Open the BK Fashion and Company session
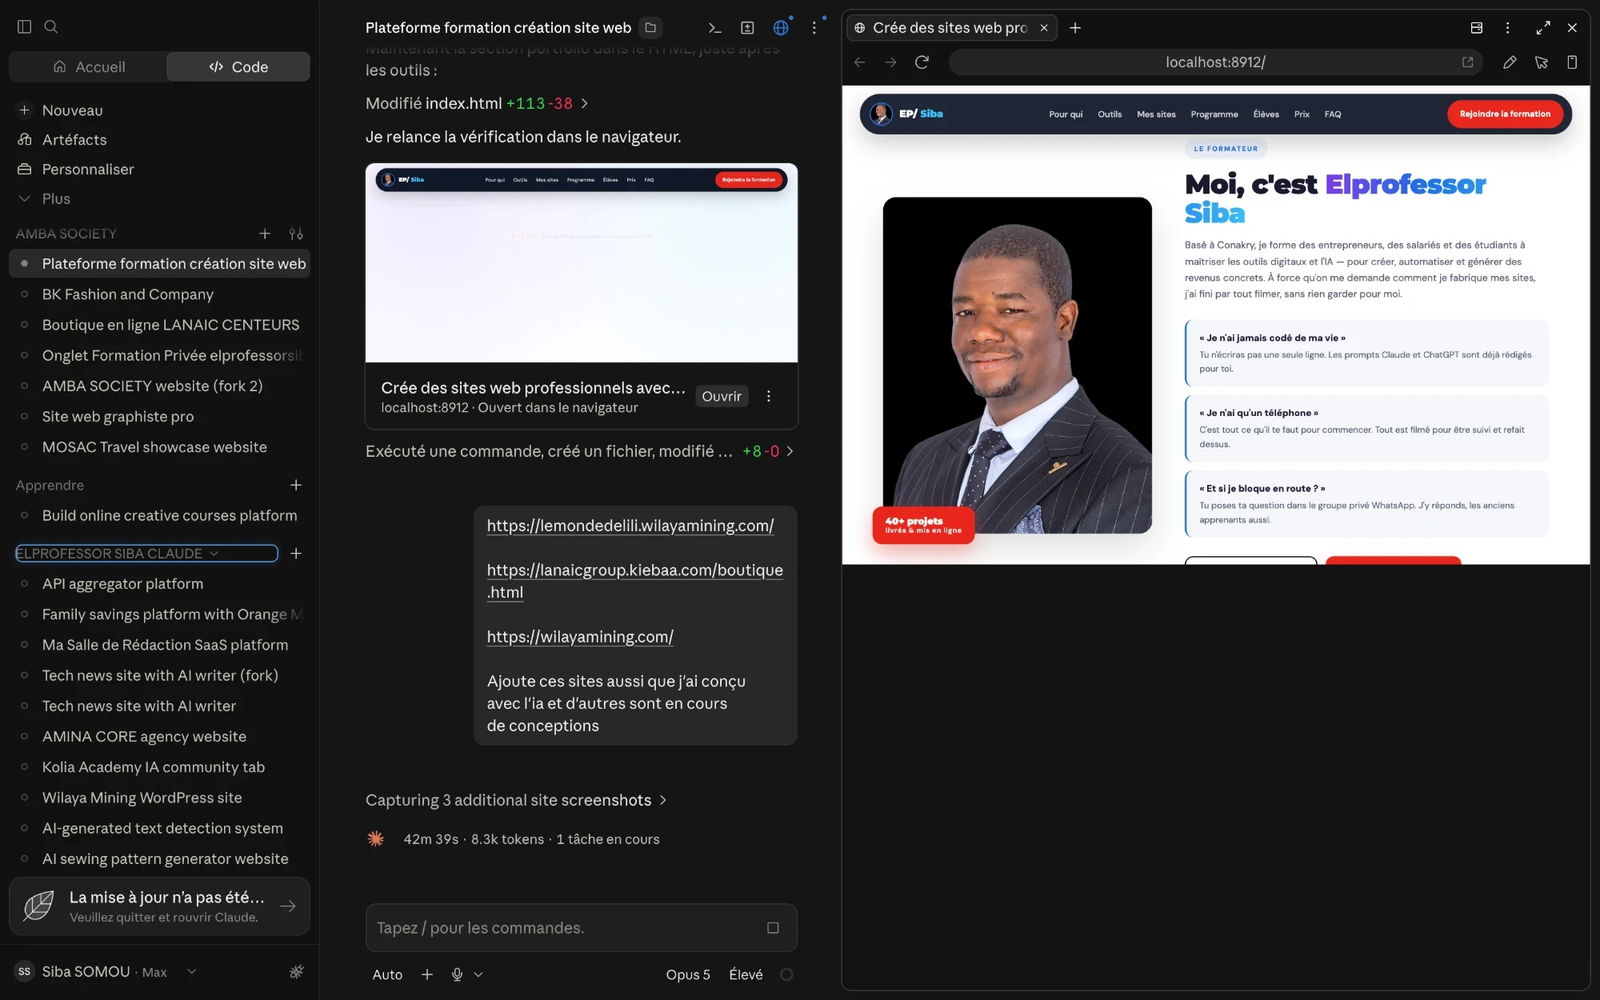 pyautogui.click(x=128, y=295)
